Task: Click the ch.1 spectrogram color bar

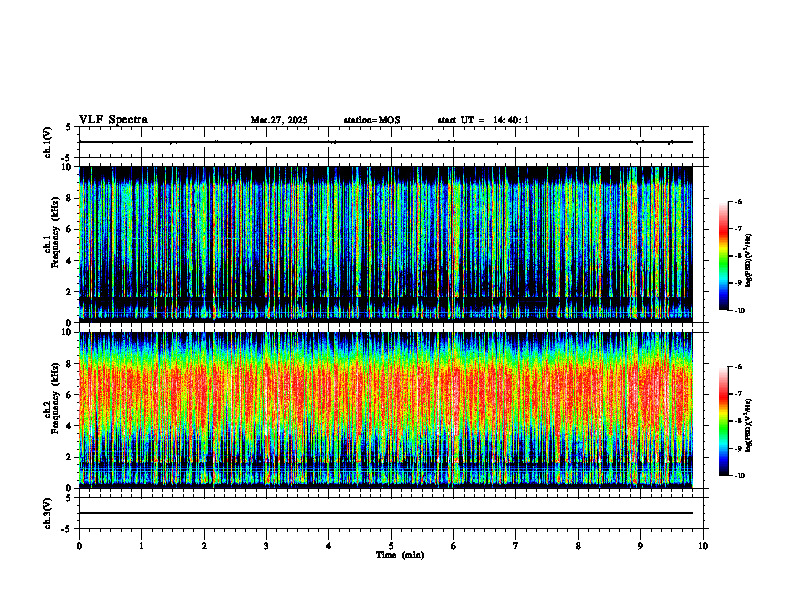Action: pos(724,256)
